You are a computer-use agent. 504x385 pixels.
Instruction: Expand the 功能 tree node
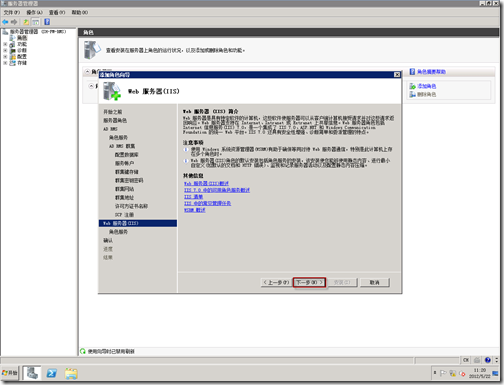5,44
